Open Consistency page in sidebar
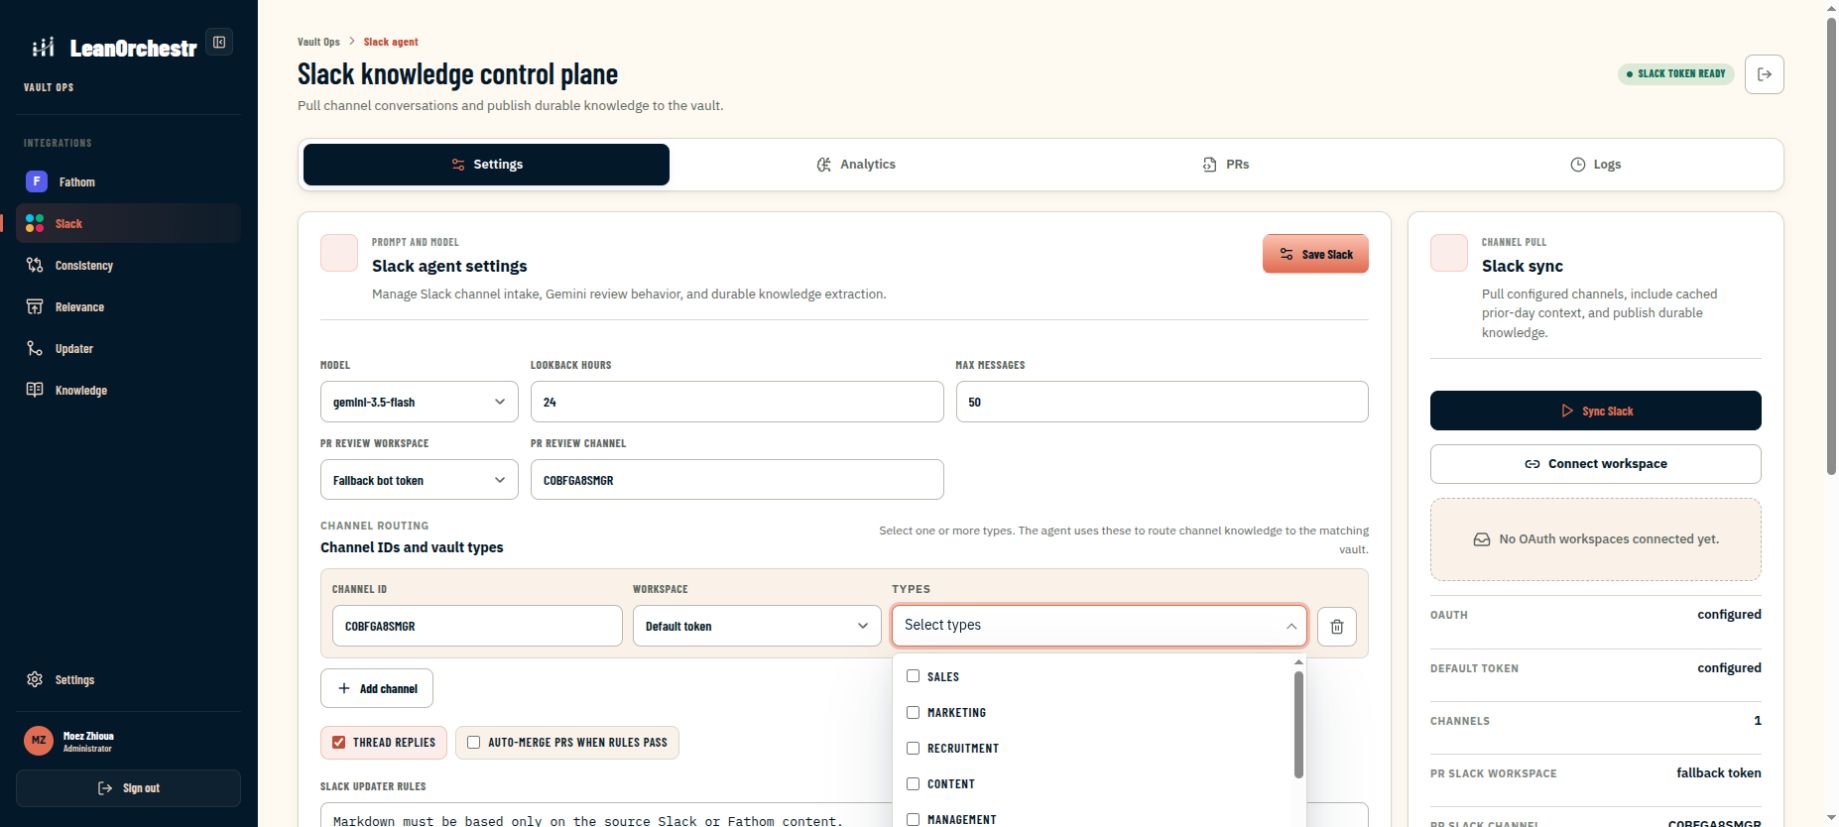The width and height of the screenshot is (1839, 827). pyautogui.click(x=128, y=265)
